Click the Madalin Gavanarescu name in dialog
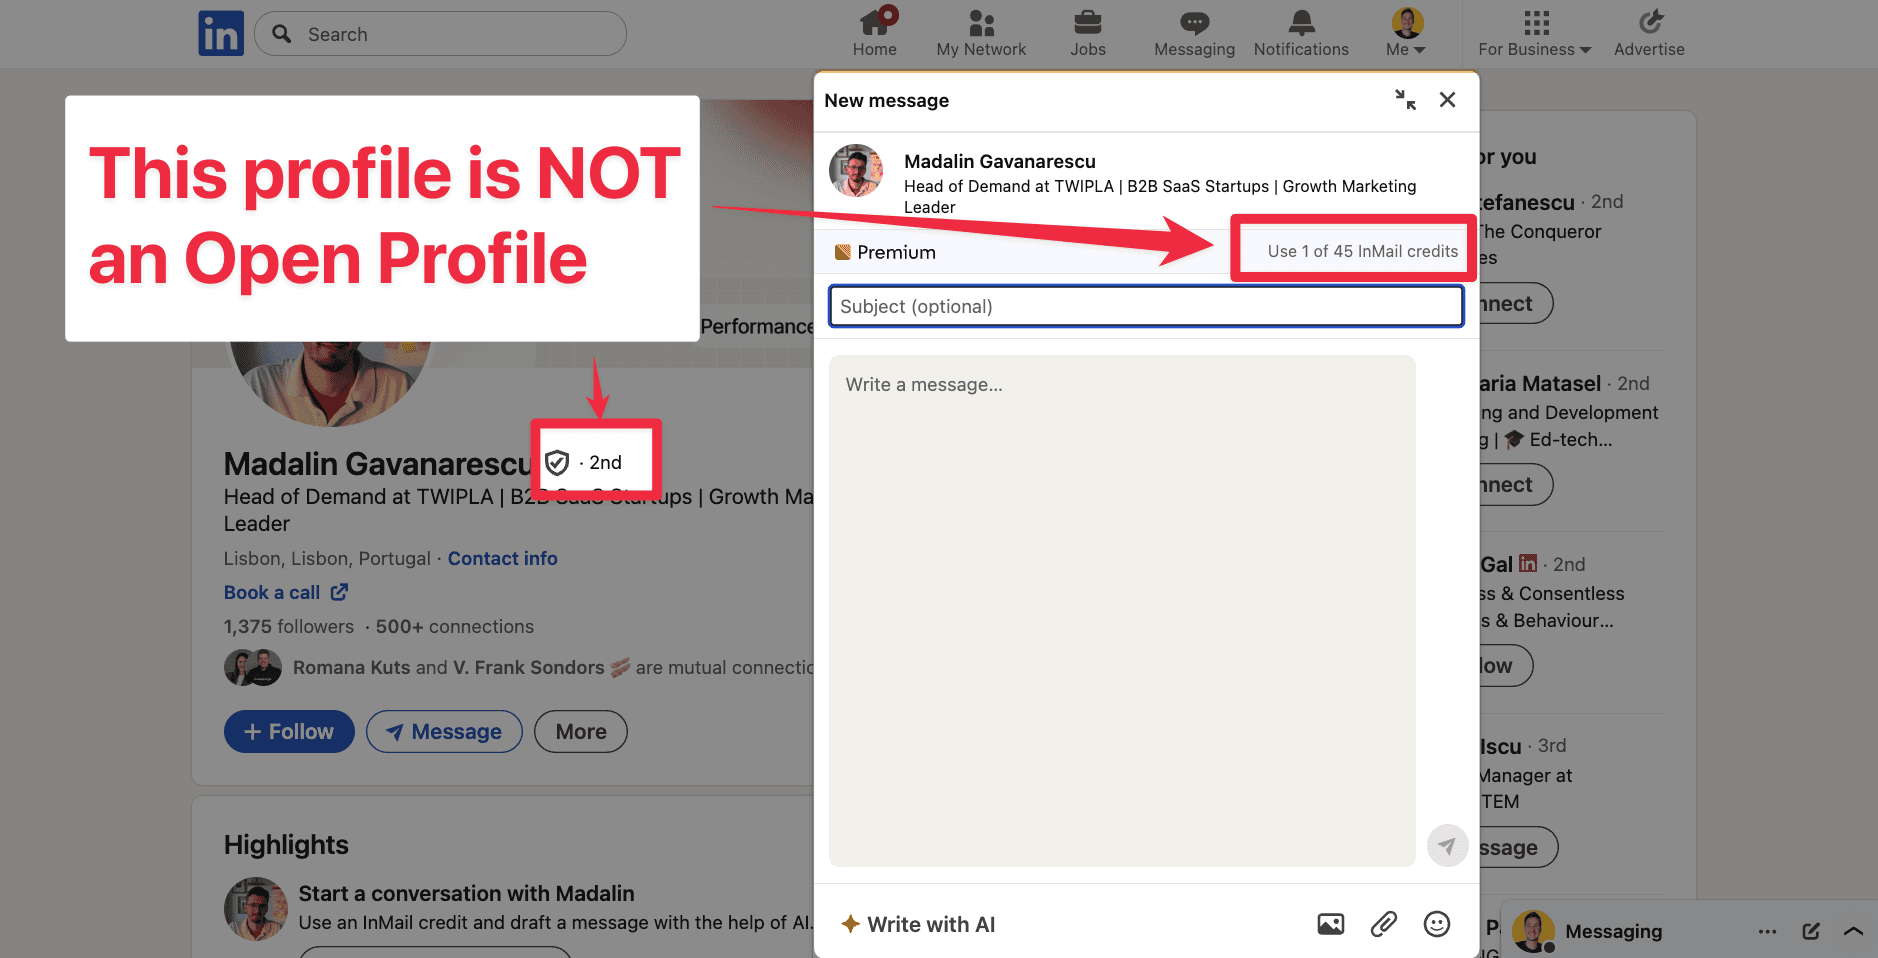1878x958 pixels. coord(1000,162)
